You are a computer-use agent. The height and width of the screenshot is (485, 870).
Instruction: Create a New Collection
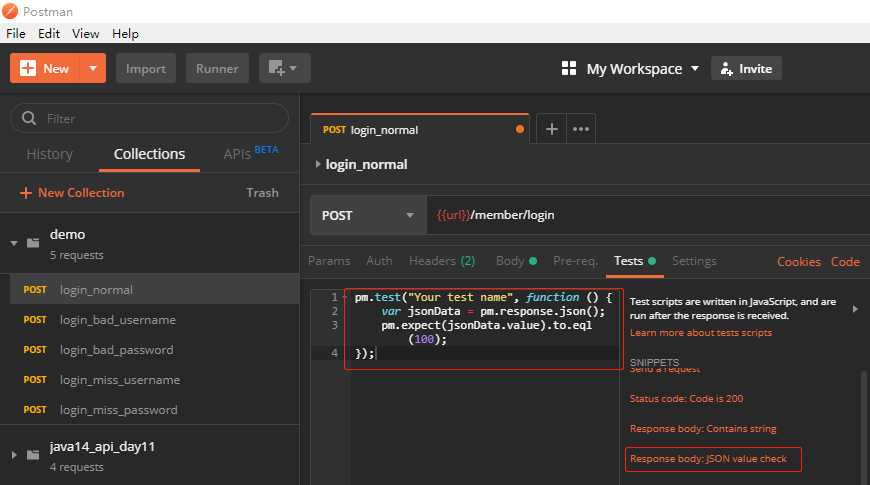72,193
